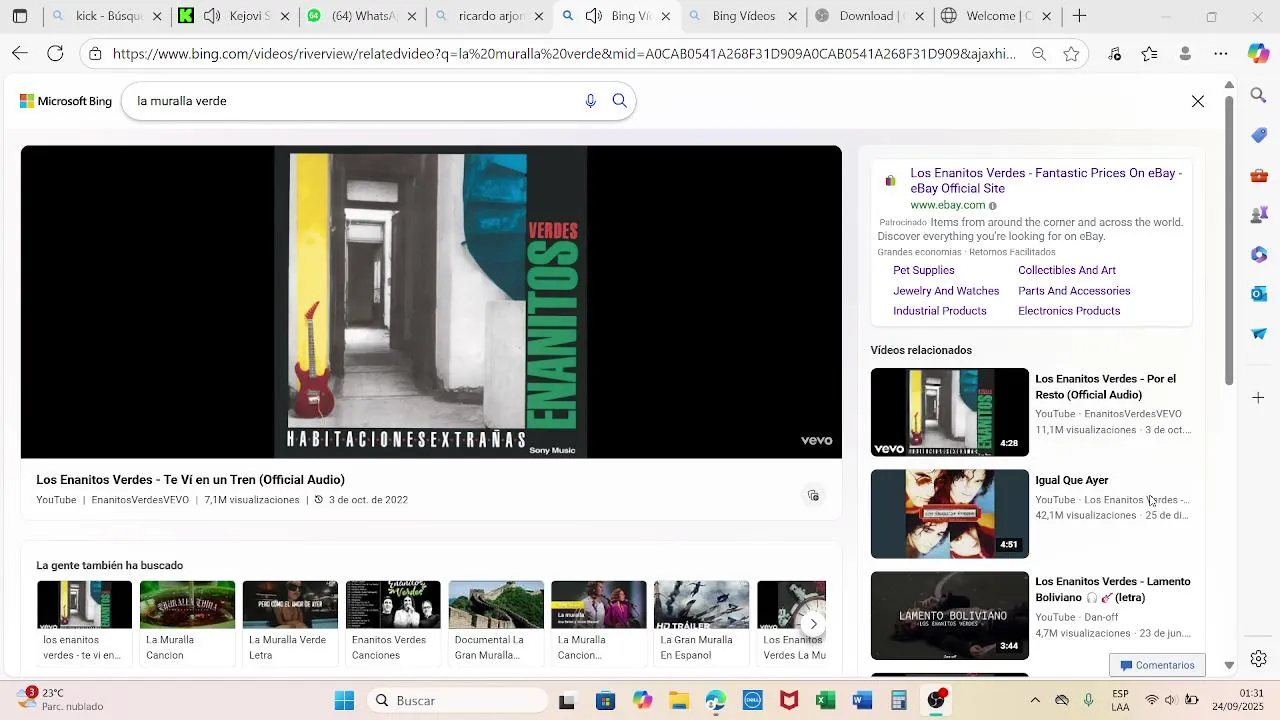Screen dimensions: 1280x720
Task: Open the Windows Start menu
Action: [344, 701]
